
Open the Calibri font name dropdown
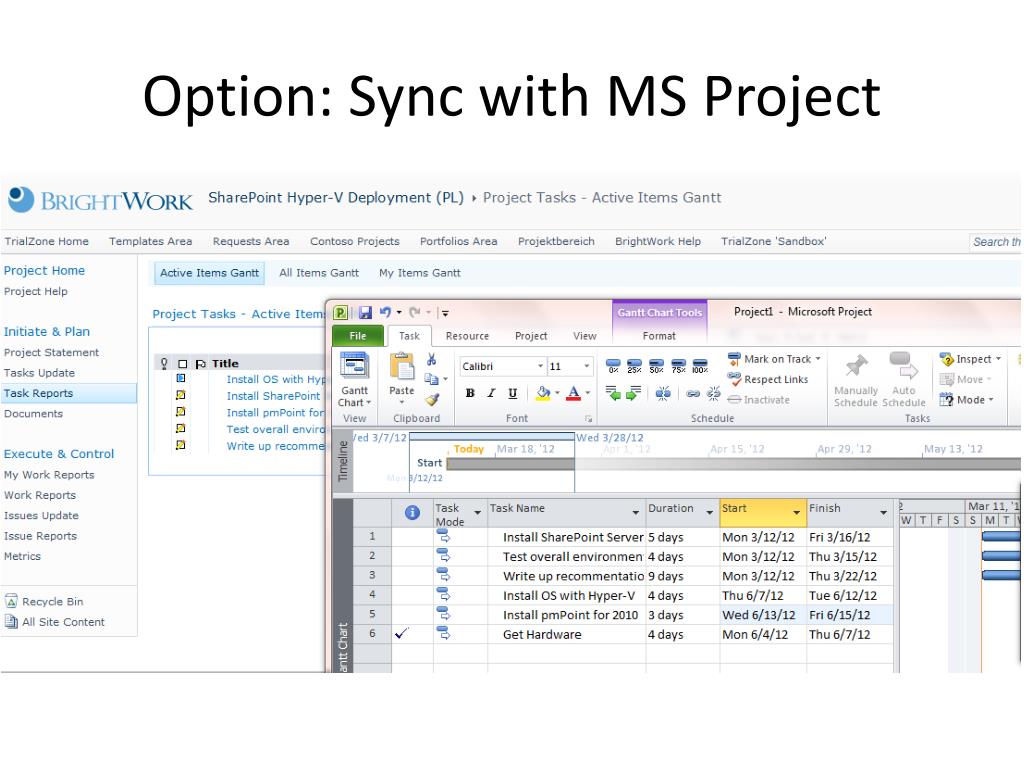coord(541,366)
